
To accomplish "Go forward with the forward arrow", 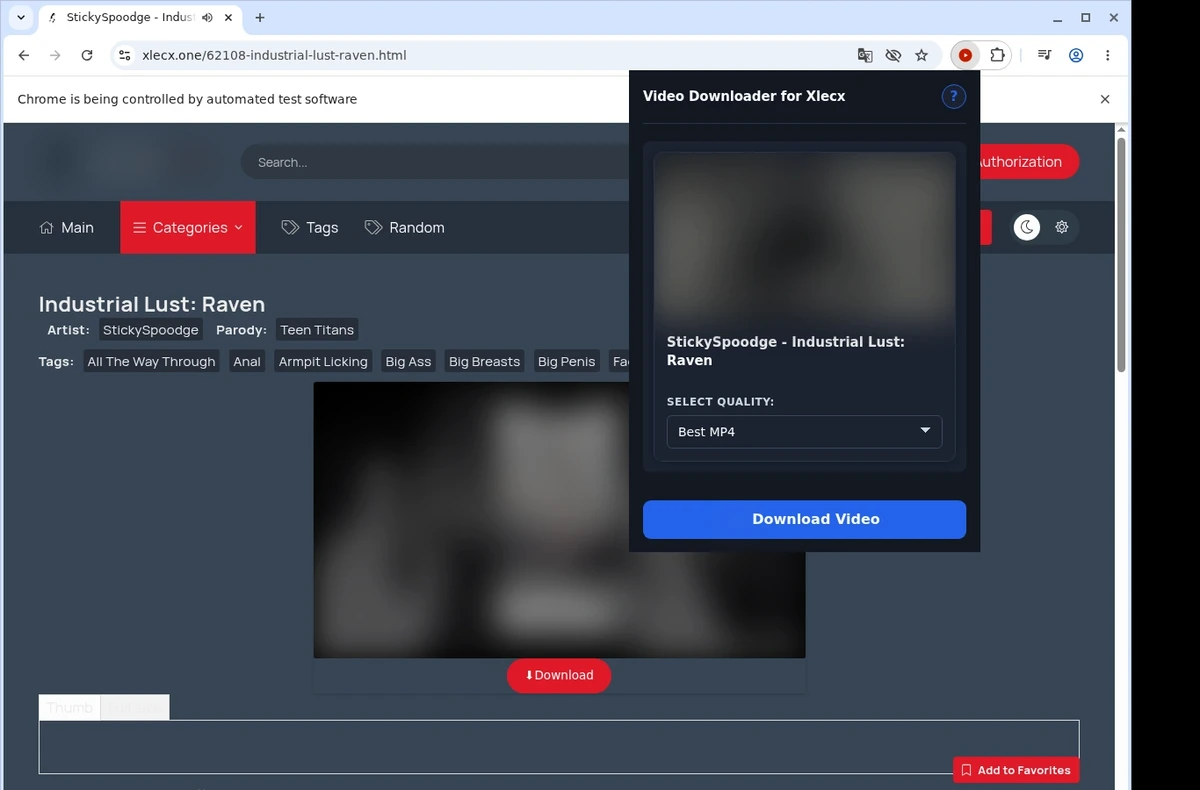I will pyautogui.click(x=55, y=56).
